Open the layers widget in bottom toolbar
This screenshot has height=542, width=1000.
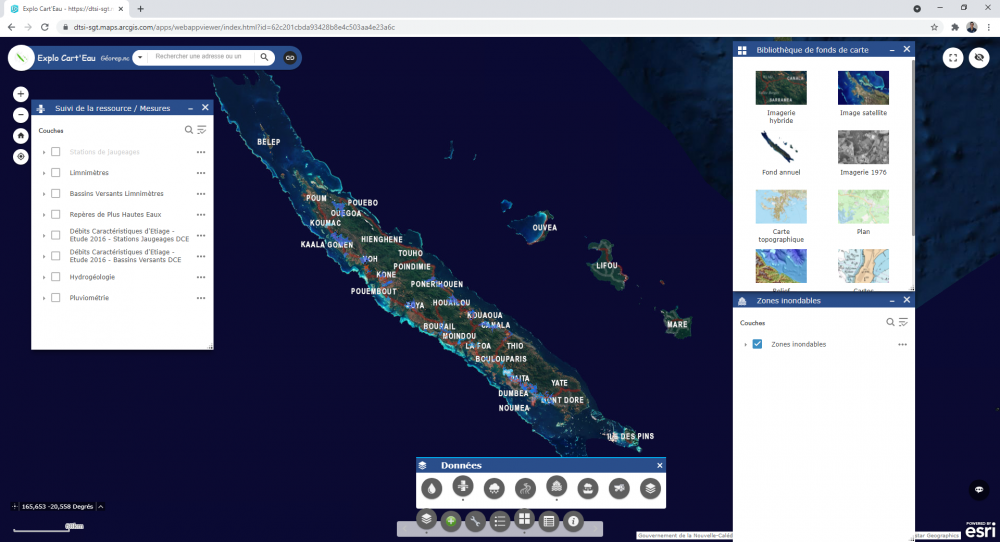[427, 519]
